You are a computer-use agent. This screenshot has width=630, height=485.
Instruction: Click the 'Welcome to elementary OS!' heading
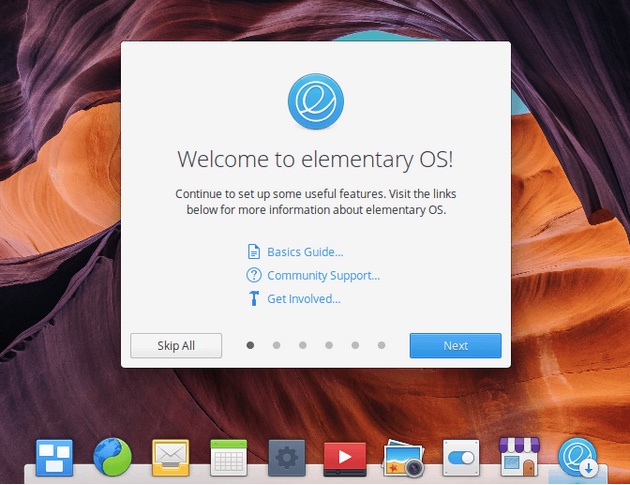point(316,160)
